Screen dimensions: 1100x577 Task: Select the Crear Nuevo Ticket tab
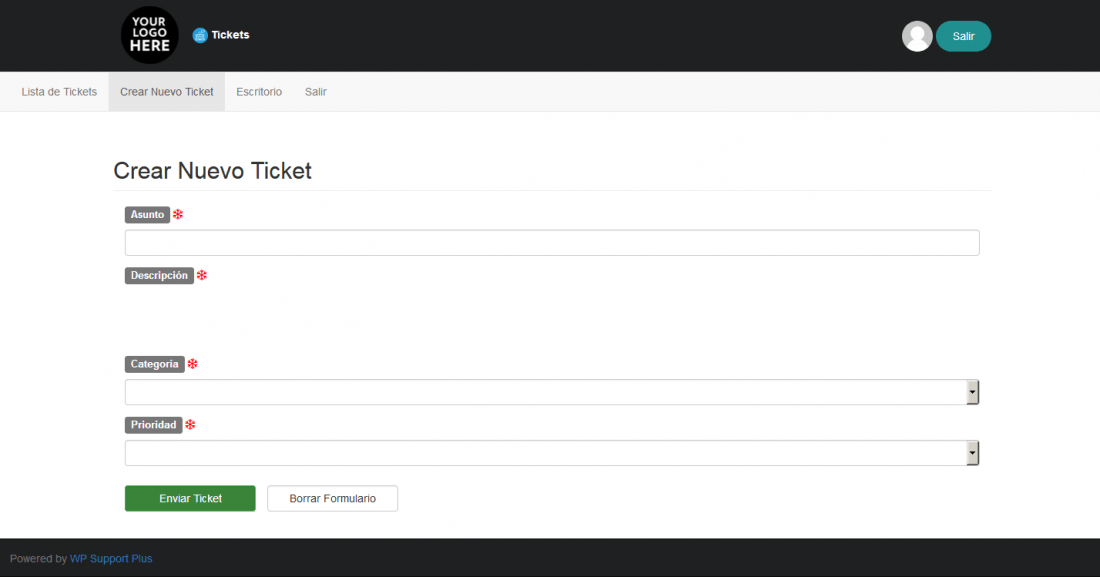click(x=166, y=92)
